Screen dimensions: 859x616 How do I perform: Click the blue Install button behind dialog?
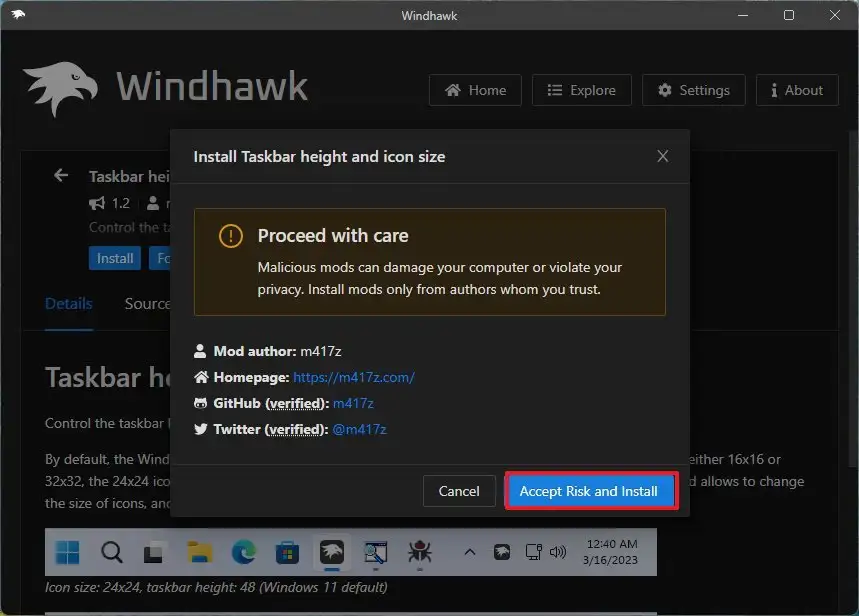coord(114,258)
